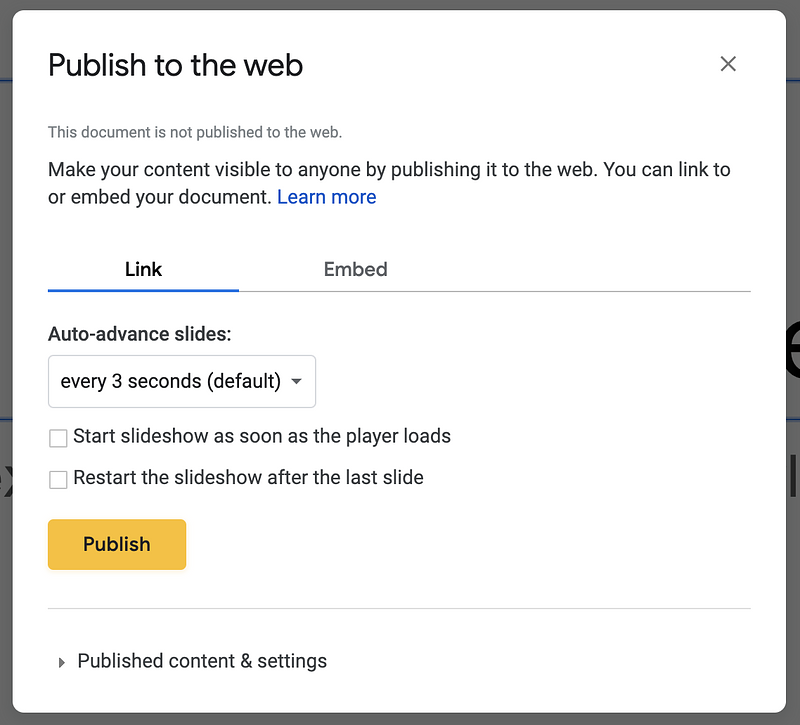Switch to the Link tab

click(143, 269)
